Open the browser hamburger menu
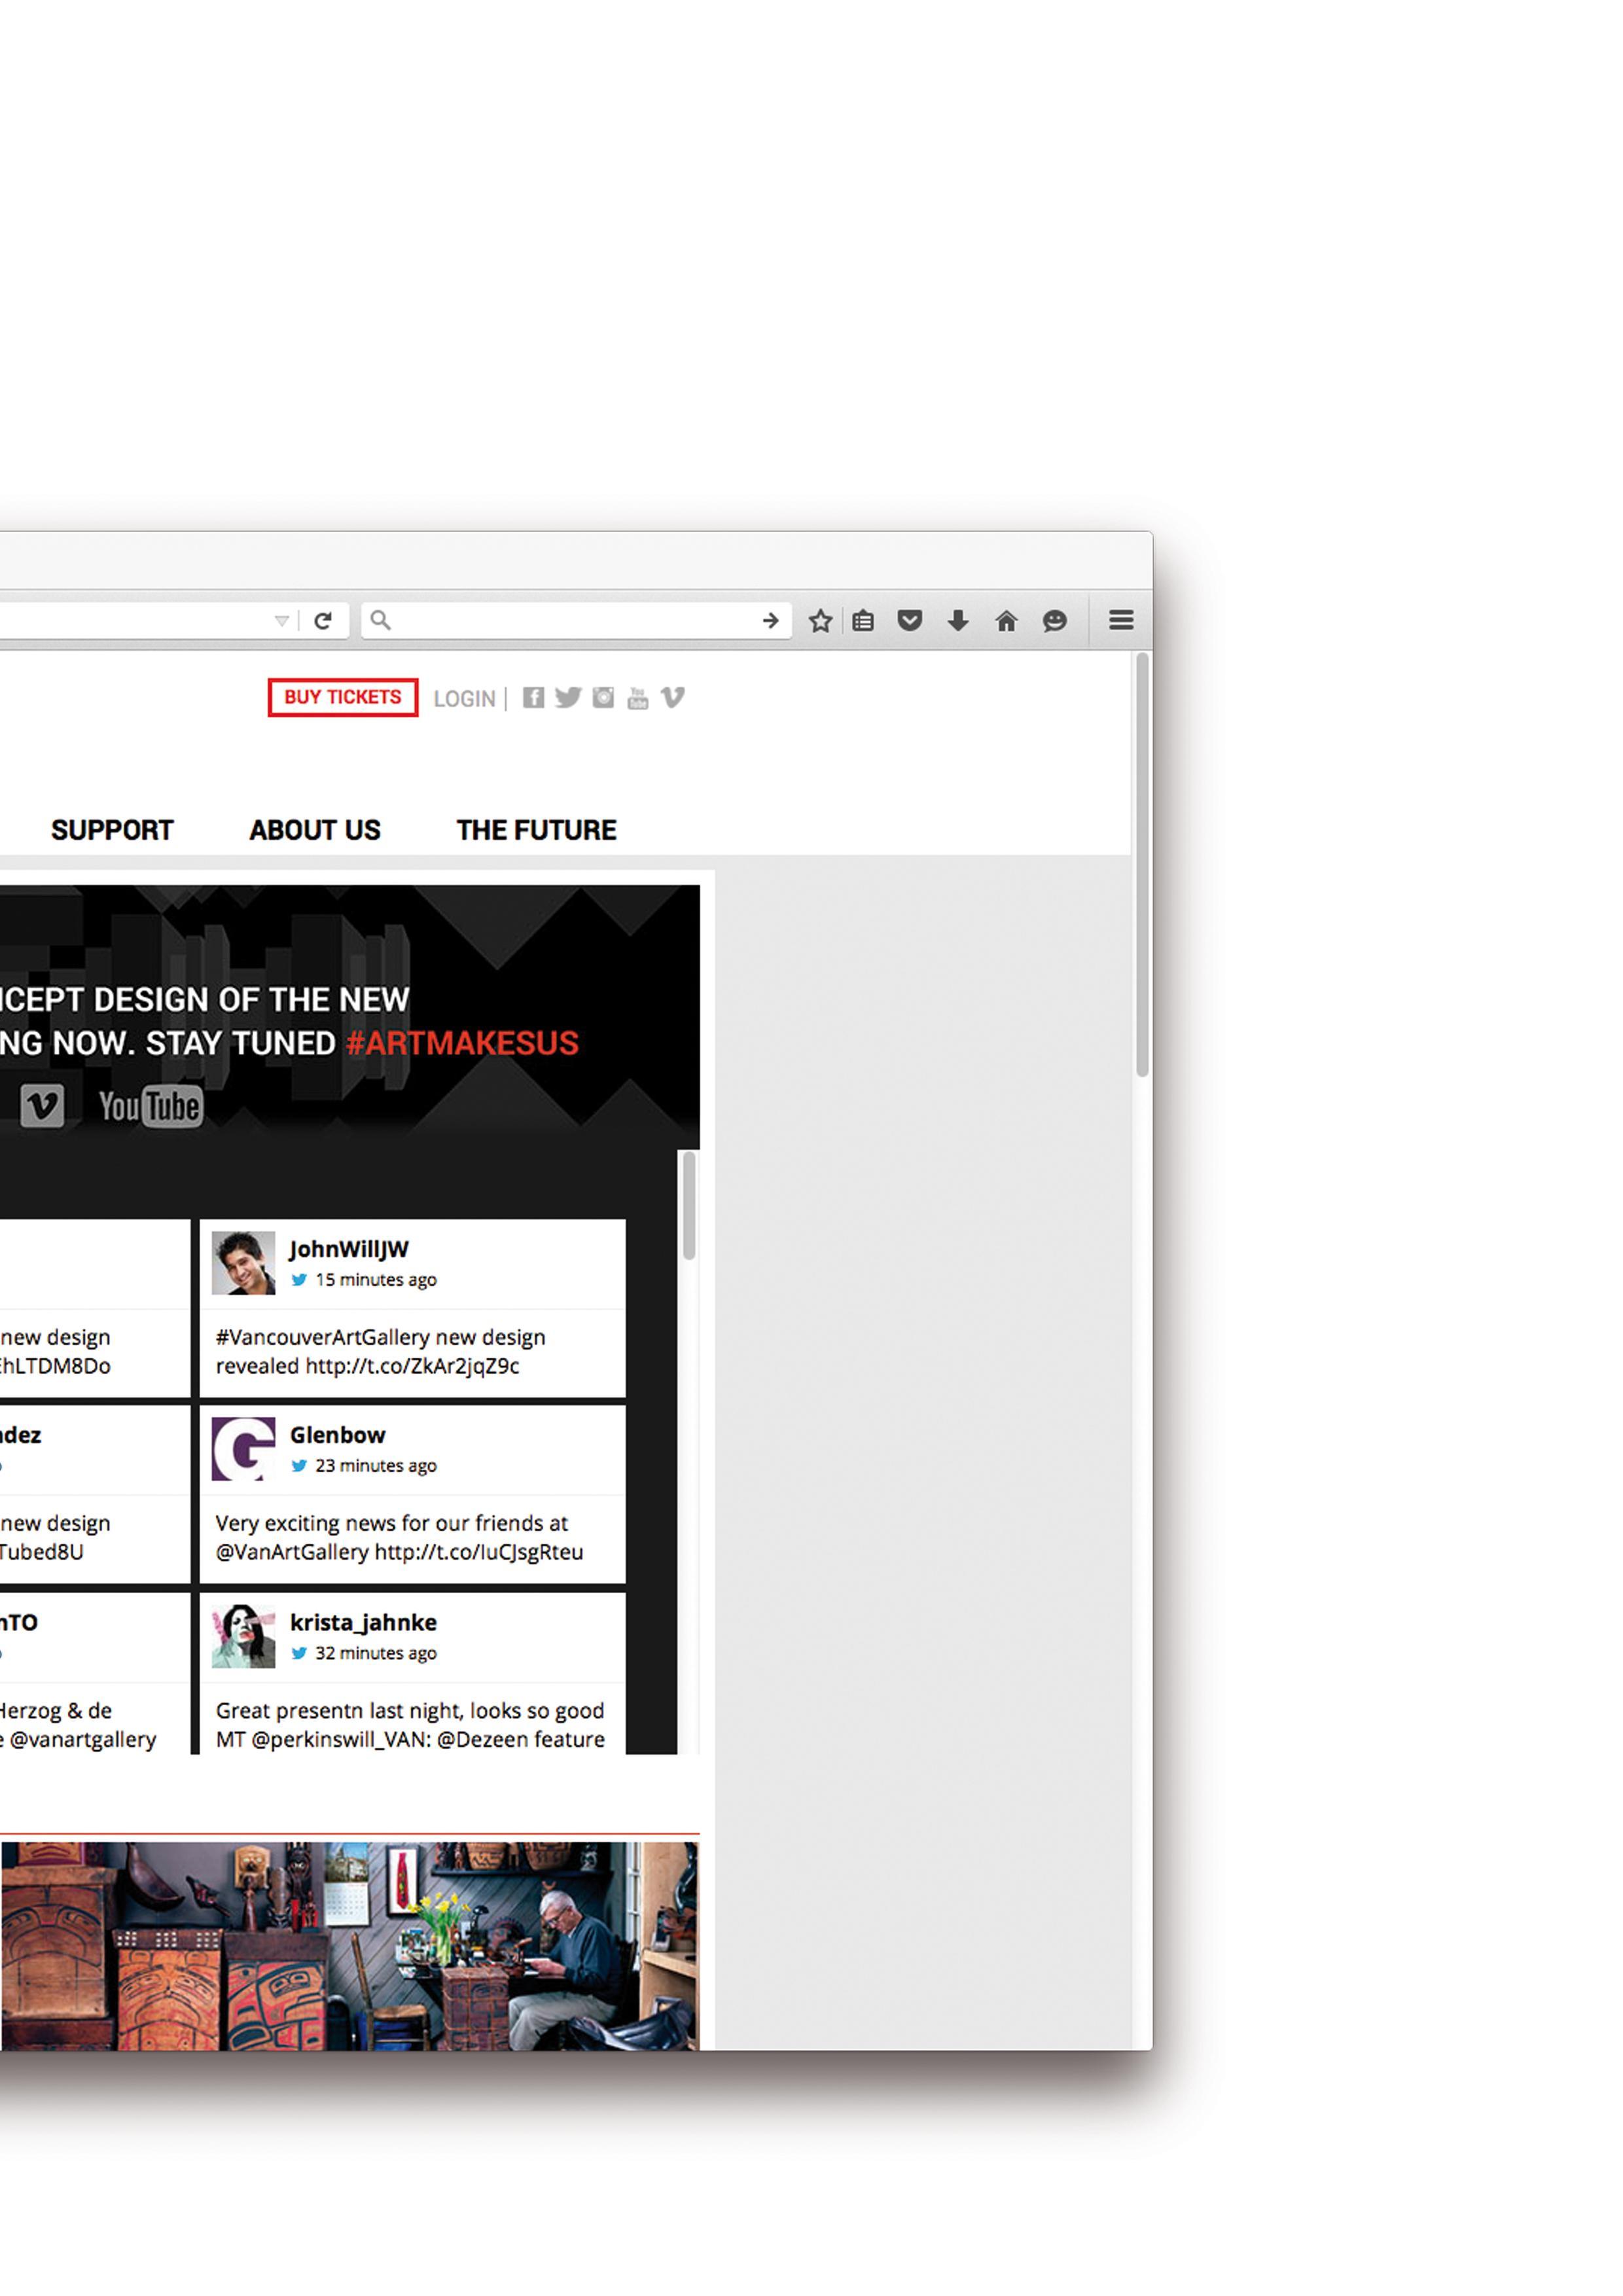 [x=1121, y=621]
